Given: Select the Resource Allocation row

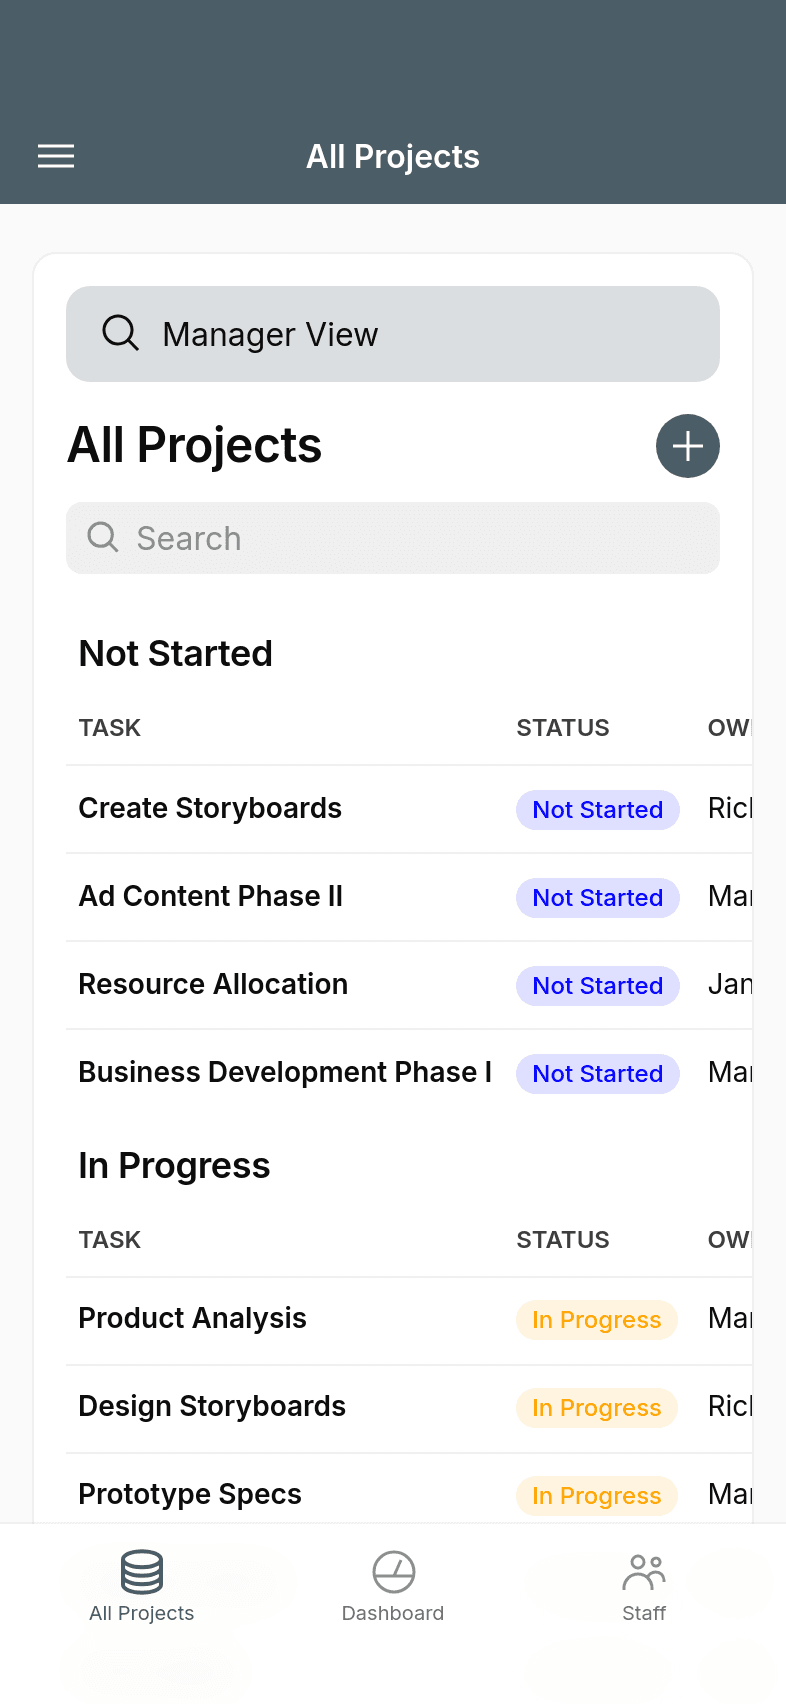Looking at the screenshot, I should (409, 985).
